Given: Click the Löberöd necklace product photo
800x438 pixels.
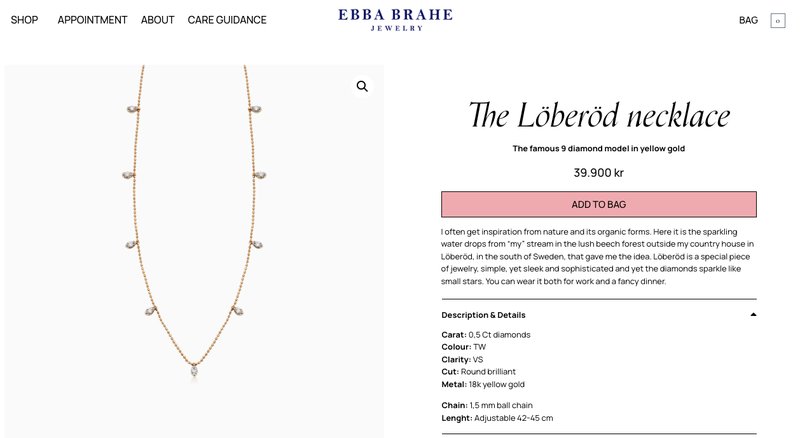Looking at the screenshot, I should (194, 250).
